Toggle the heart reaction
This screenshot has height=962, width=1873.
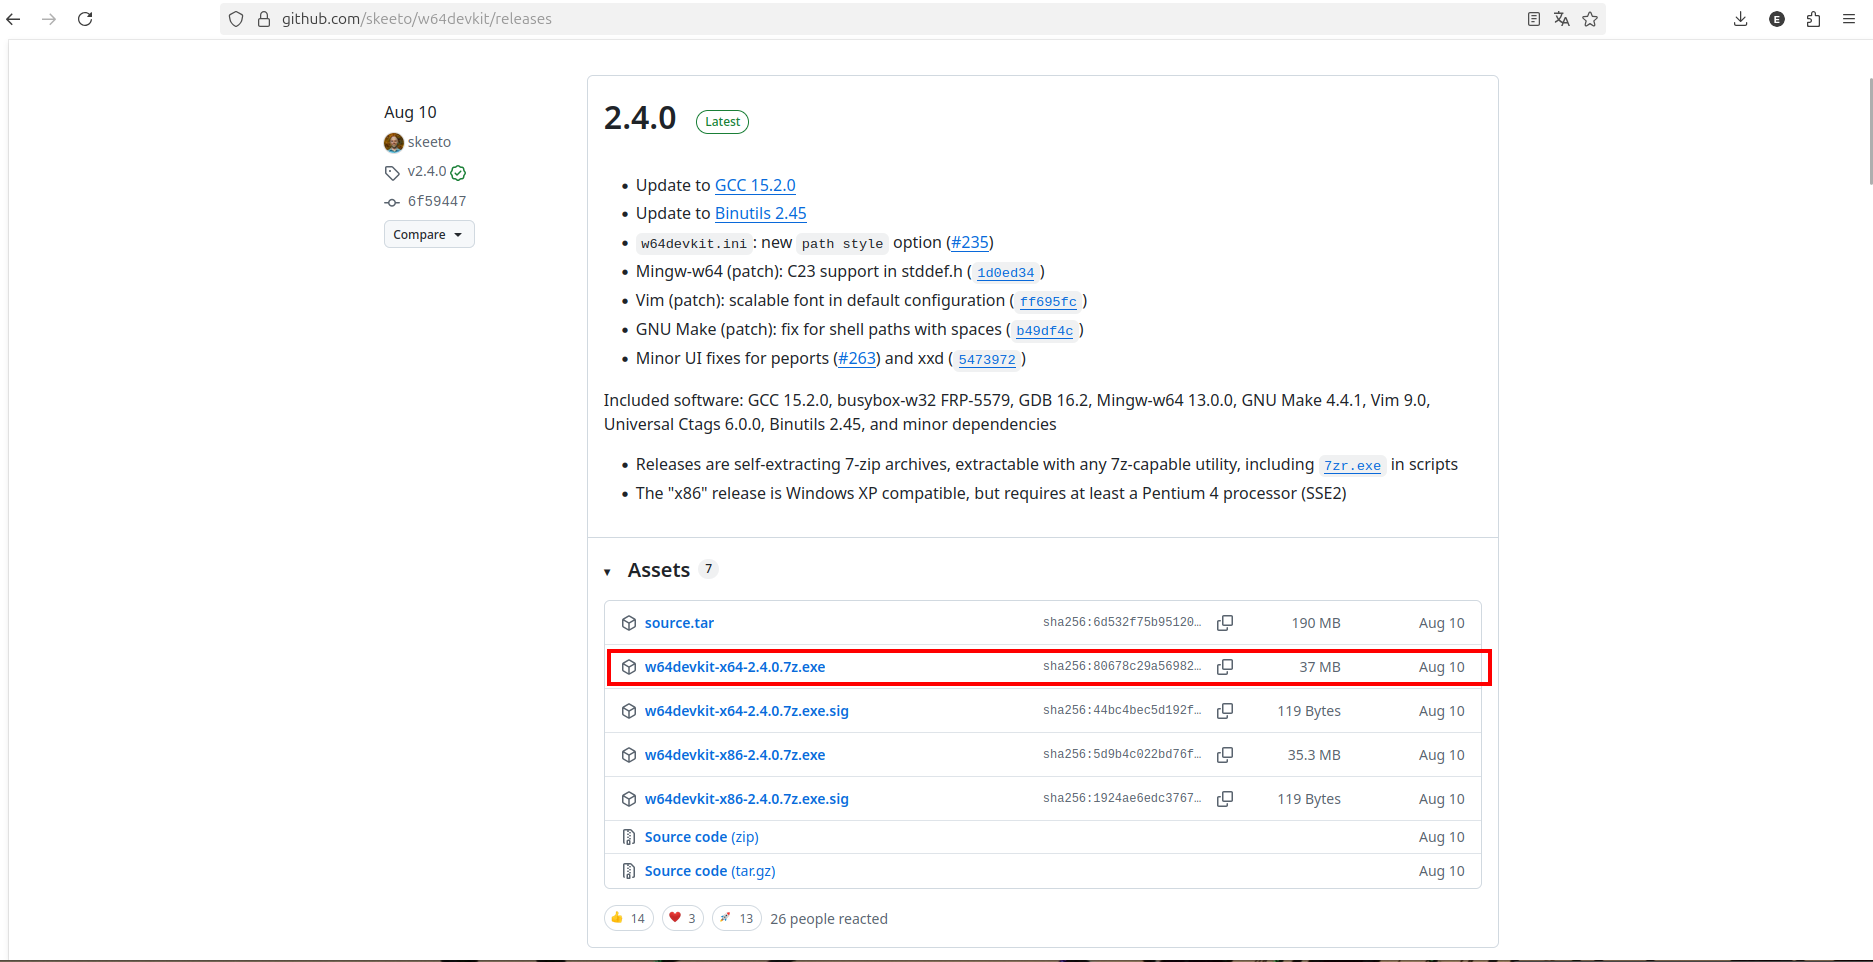tap(682, 917)
